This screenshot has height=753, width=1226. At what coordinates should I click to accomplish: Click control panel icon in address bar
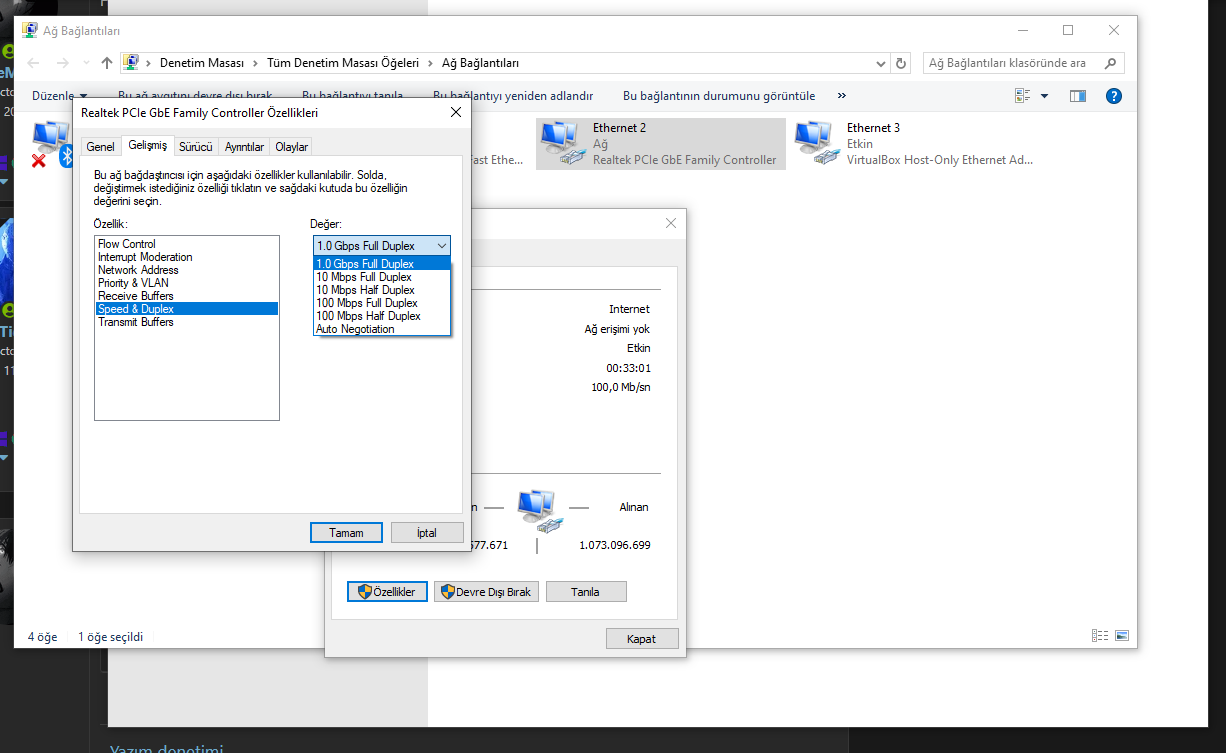click(x=131, y=63)
